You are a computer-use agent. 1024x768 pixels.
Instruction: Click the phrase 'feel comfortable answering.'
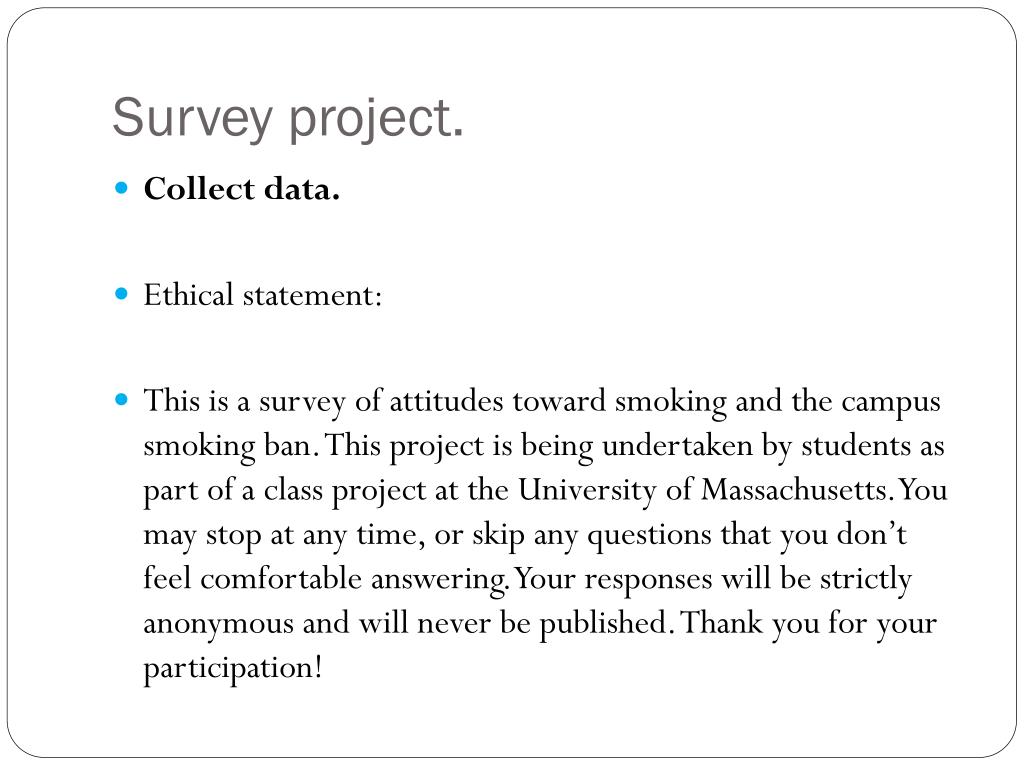coord(326,579)
